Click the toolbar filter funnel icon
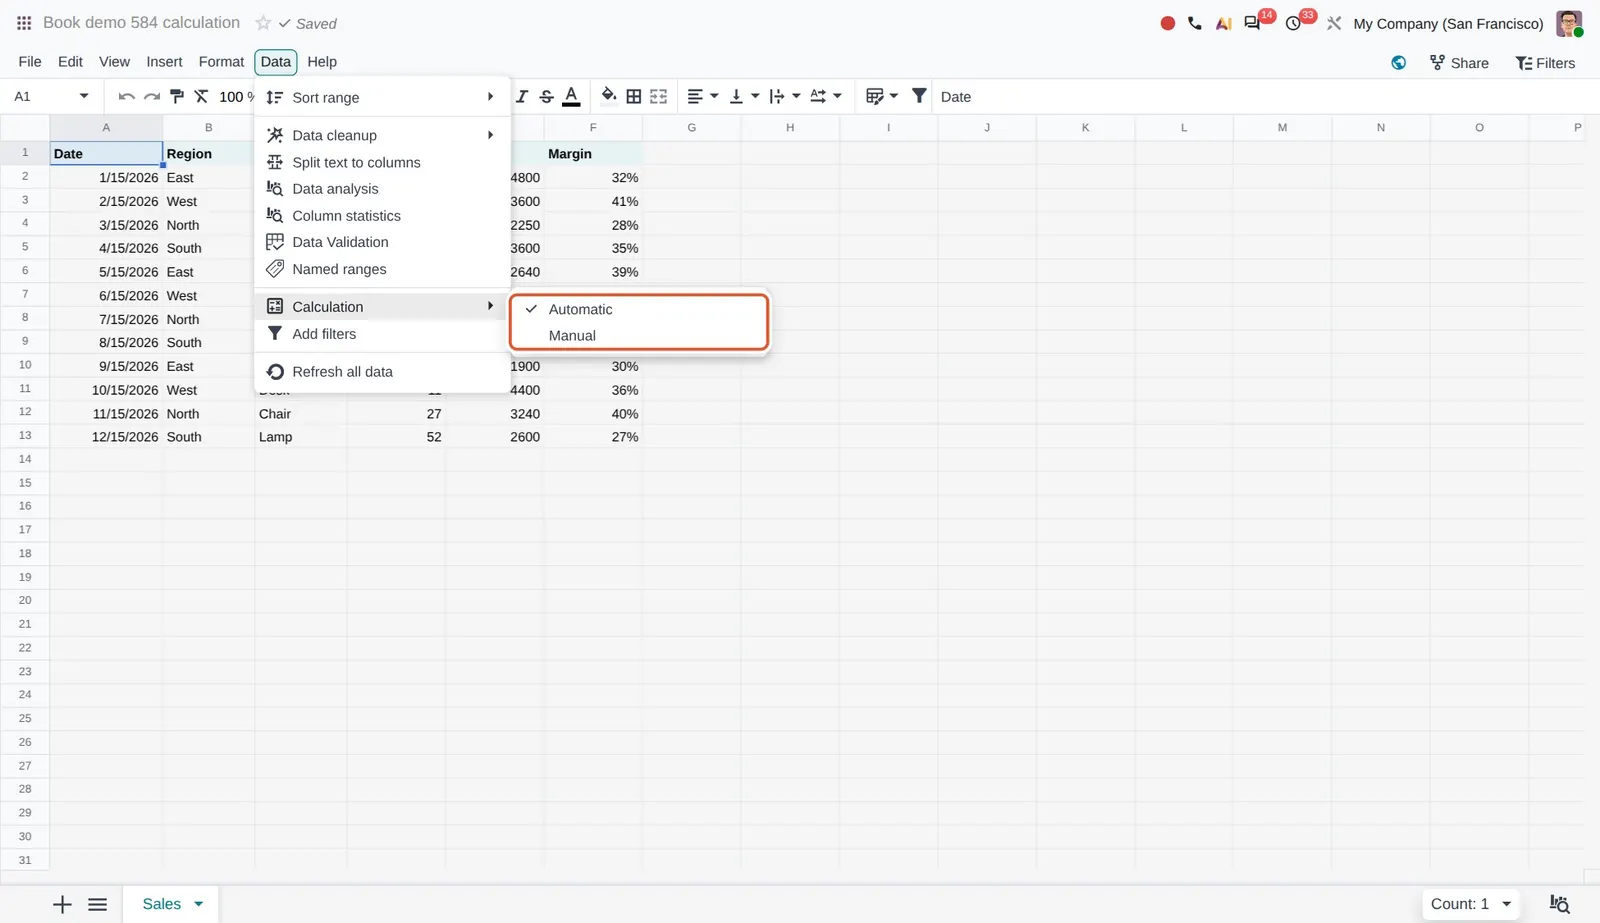 pos(919,96)
